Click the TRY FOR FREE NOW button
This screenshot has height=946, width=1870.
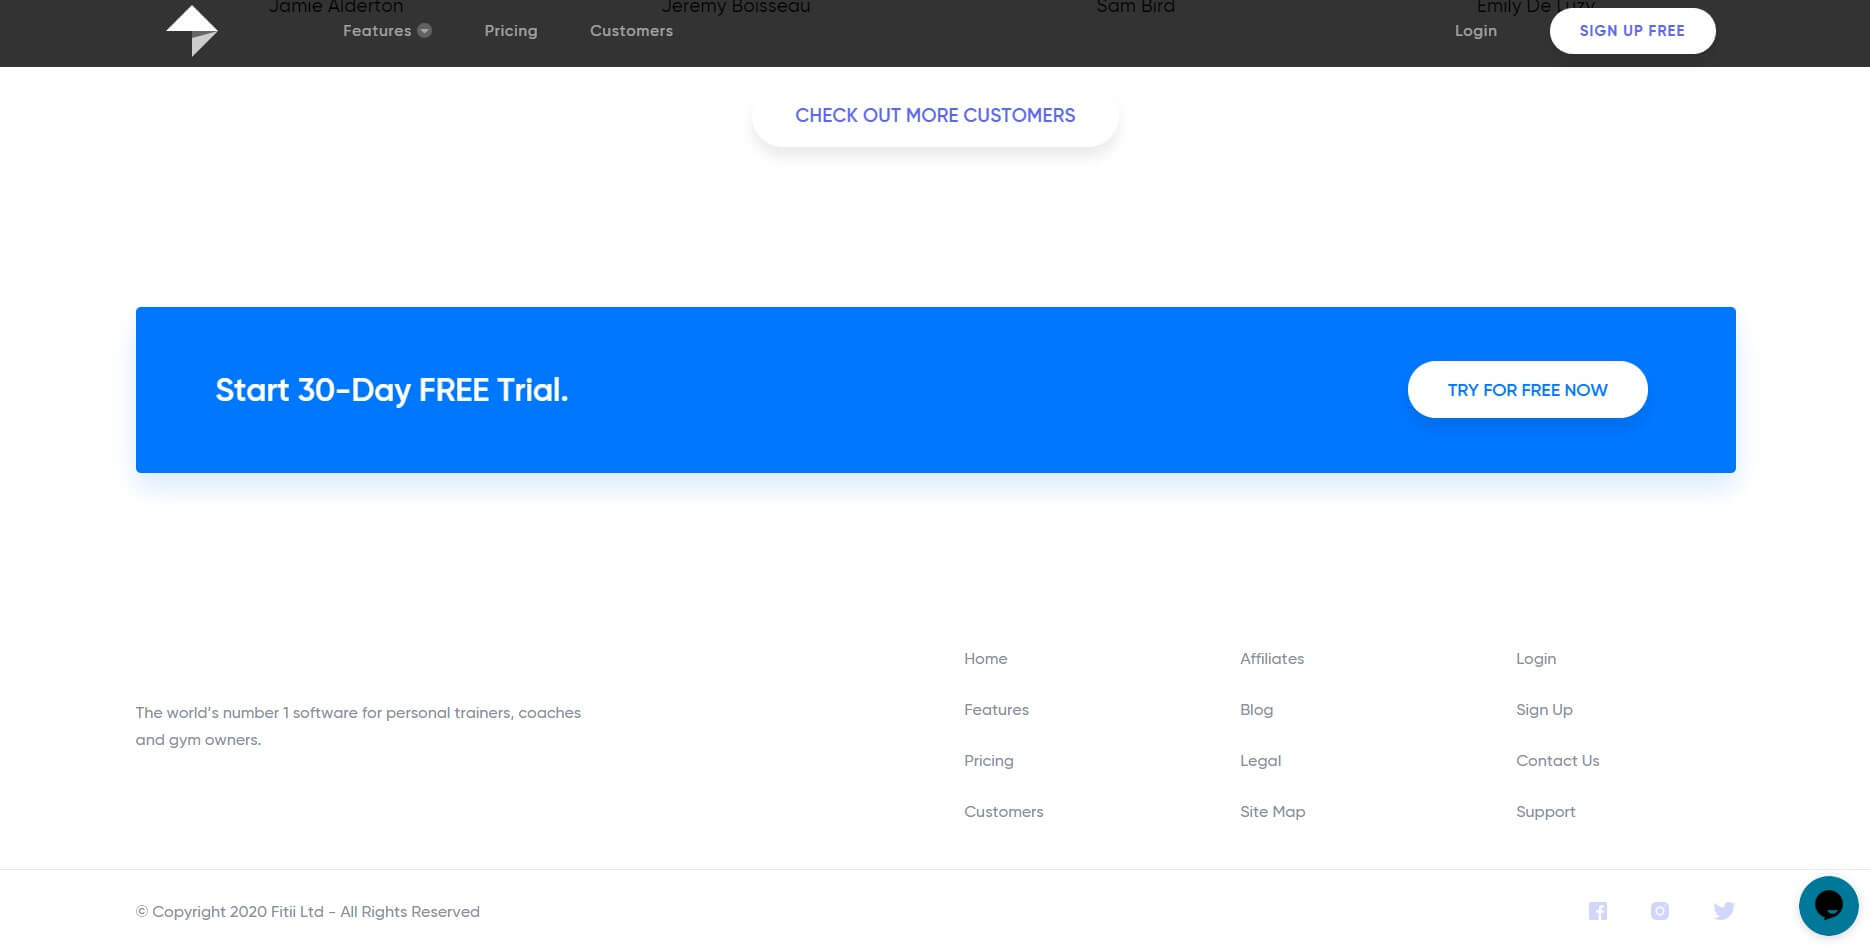coord(1527,390)
